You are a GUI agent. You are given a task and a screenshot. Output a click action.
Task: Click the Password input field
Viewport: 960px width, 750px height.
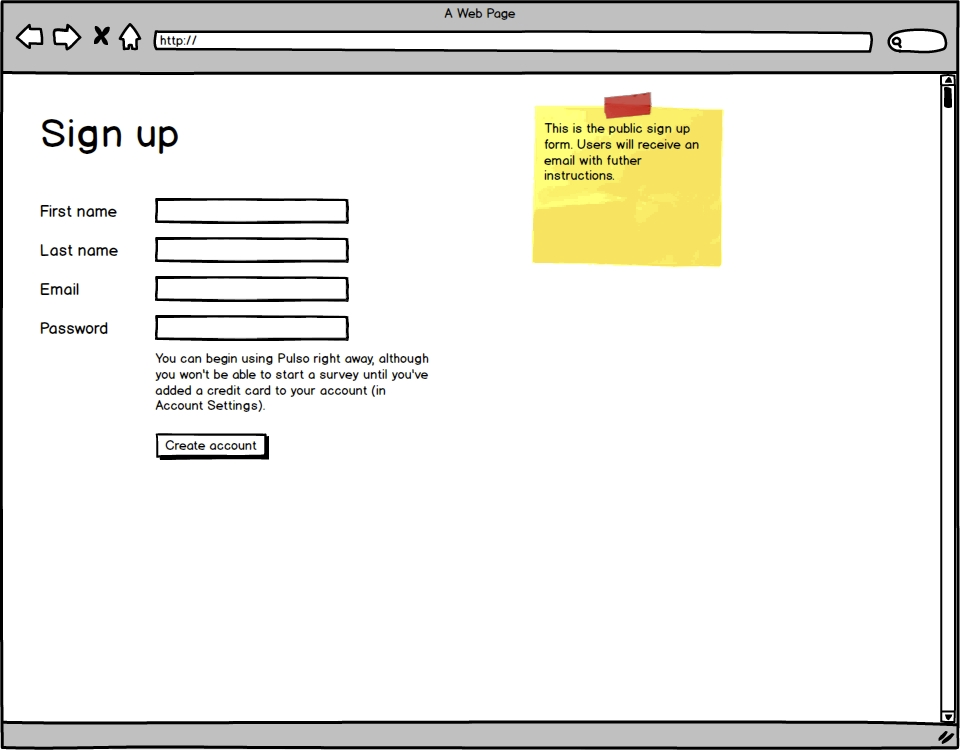[252, 328]
